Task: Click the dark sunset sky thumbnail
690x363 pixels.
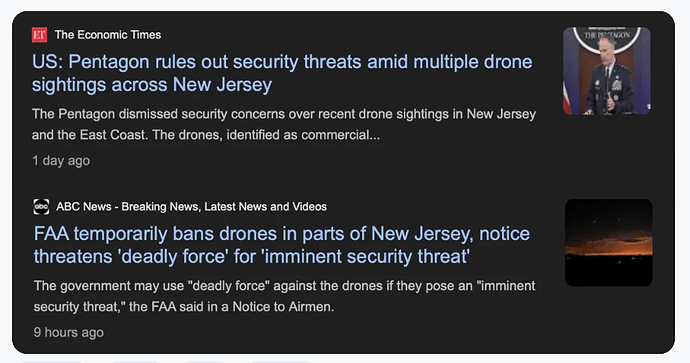Action: pos(609,242)
